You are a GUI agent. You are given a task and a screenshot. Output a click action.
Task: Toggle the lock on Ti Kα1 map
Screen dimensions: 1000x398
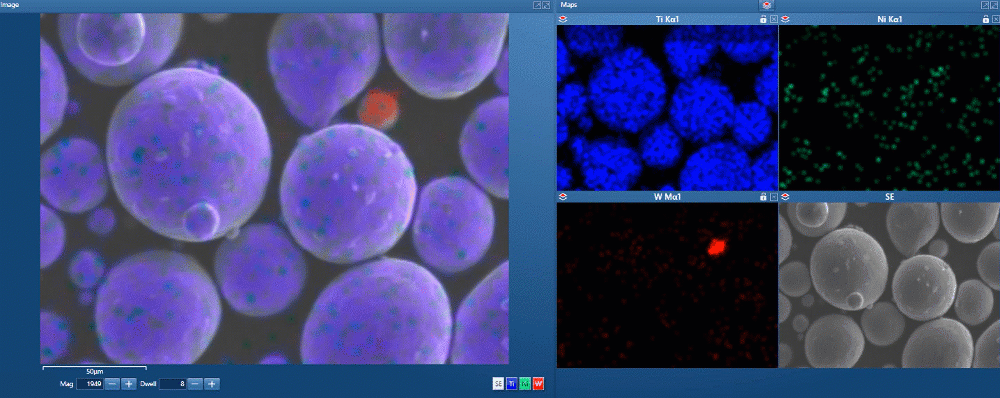[763, 19]
